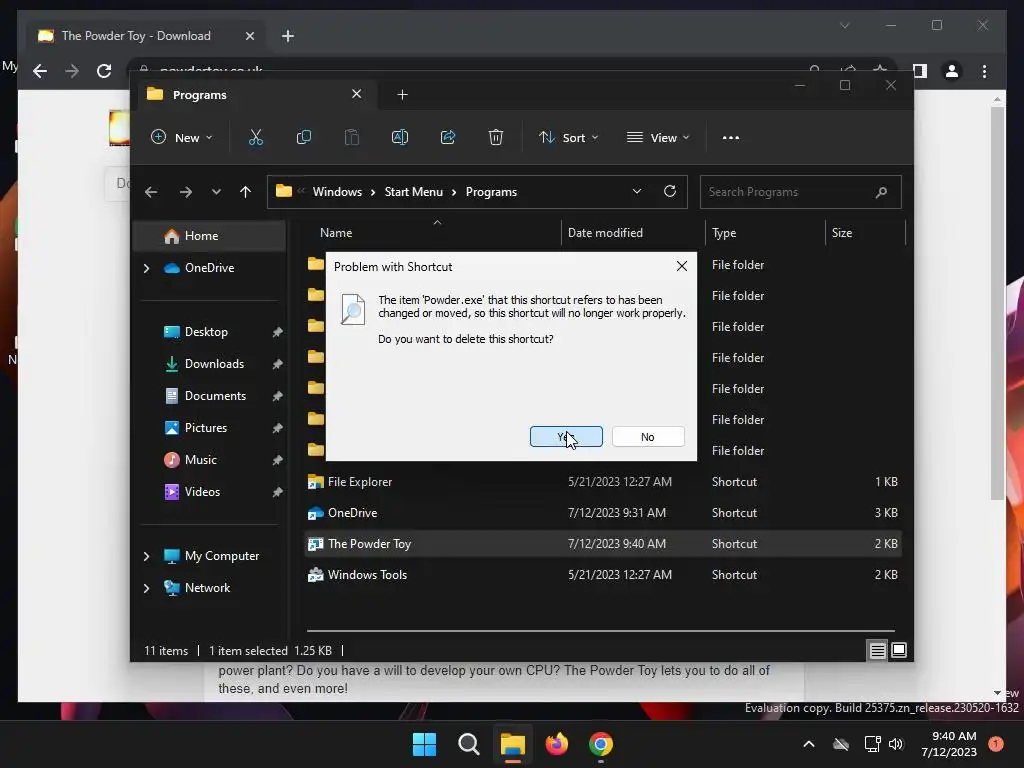Launch Firefox from the taskbar

[x=556, y=744]
